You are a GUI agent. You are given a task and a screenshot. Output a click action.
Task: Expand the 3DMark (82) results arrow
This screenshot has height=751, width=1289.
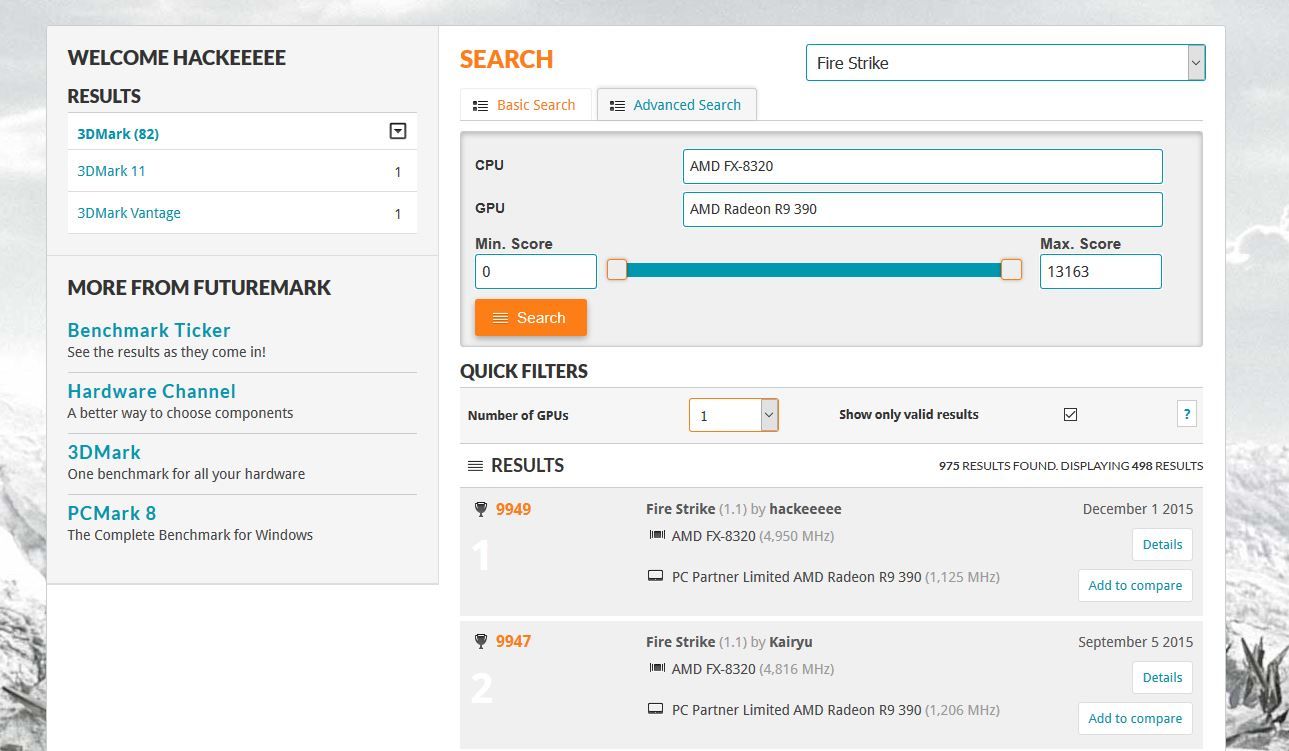(x=398, y=131)
